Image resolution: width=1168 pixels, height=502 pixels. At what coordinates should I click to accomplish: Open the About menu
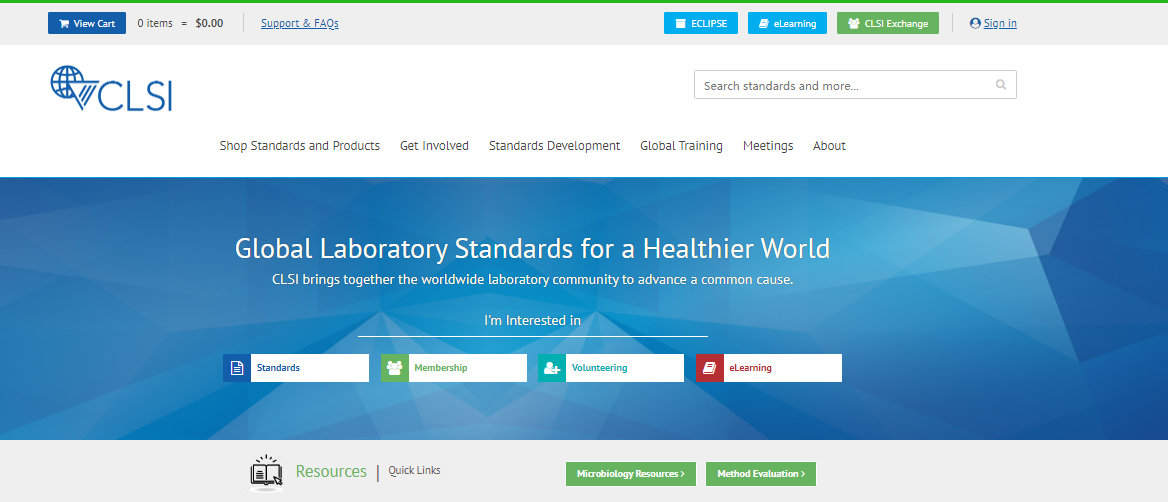pyautogui.click(x=829, y=146)
